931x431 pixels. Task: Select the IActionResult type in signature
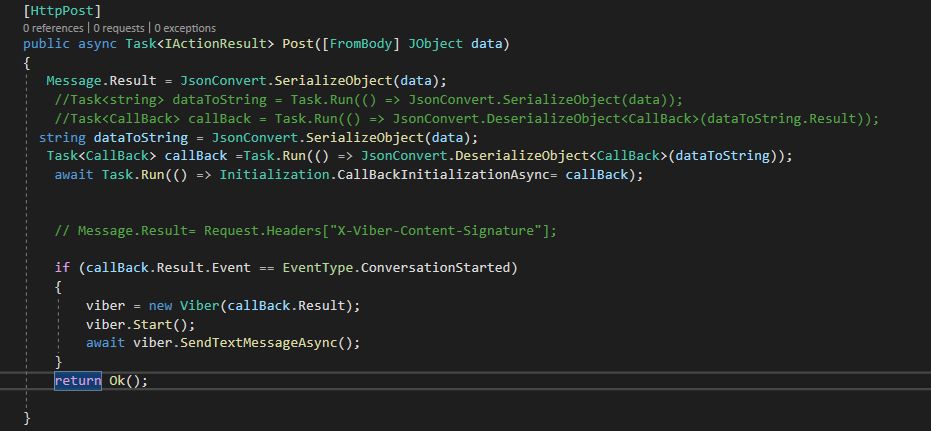click(x=215, y=44)
